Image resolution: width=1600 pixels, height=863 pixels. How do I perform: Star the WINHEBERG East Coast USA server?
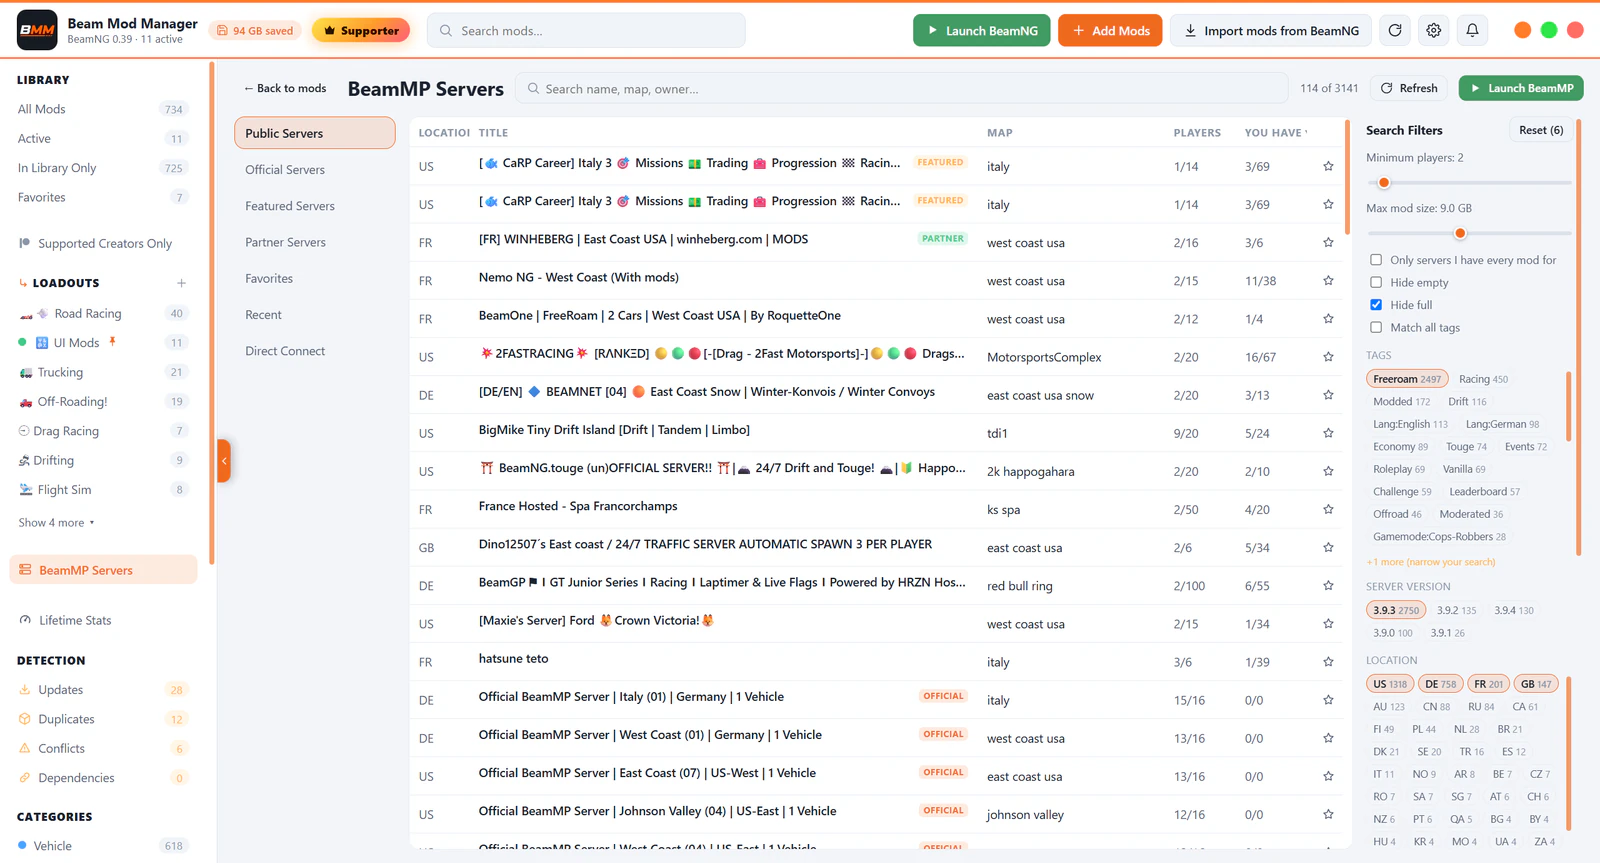click(1328, 243)
